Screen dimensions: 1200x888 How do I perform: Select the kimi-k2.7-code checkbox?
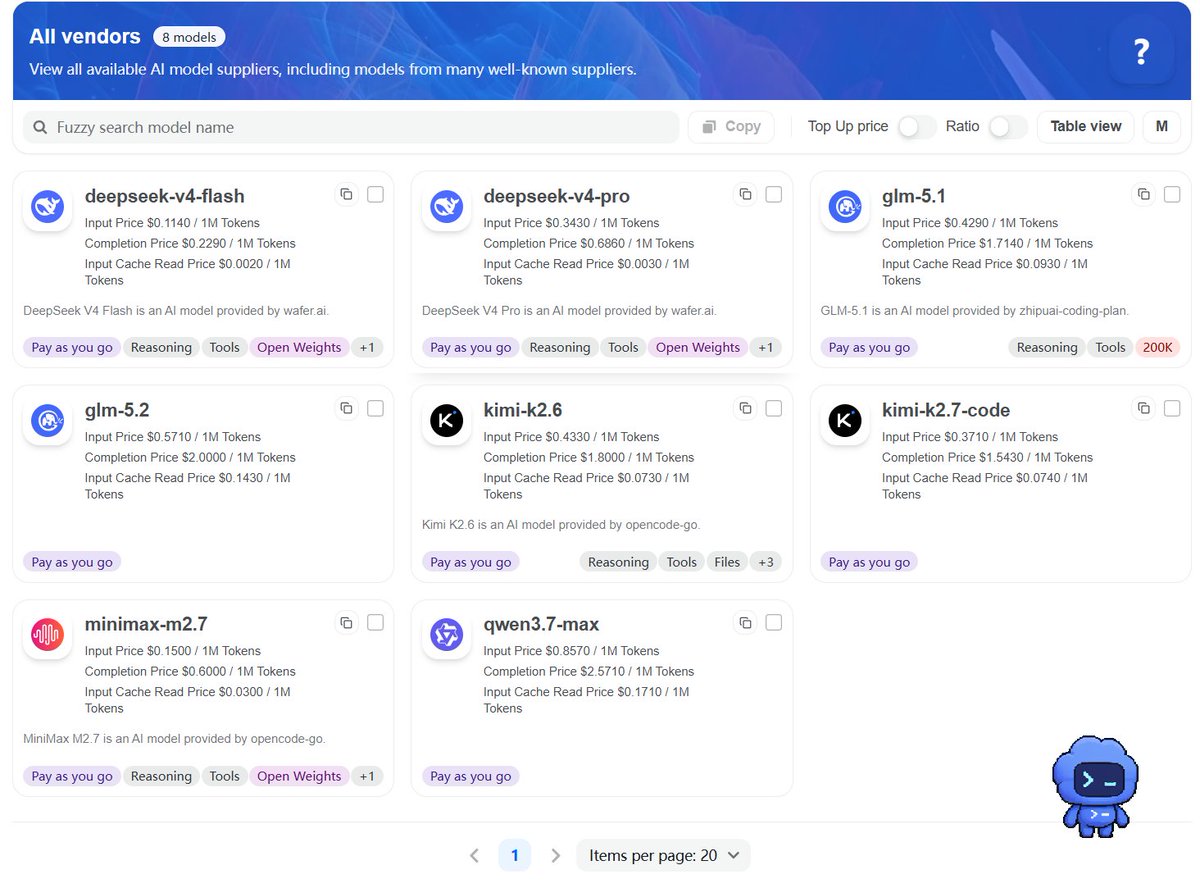click(1172, 408)
